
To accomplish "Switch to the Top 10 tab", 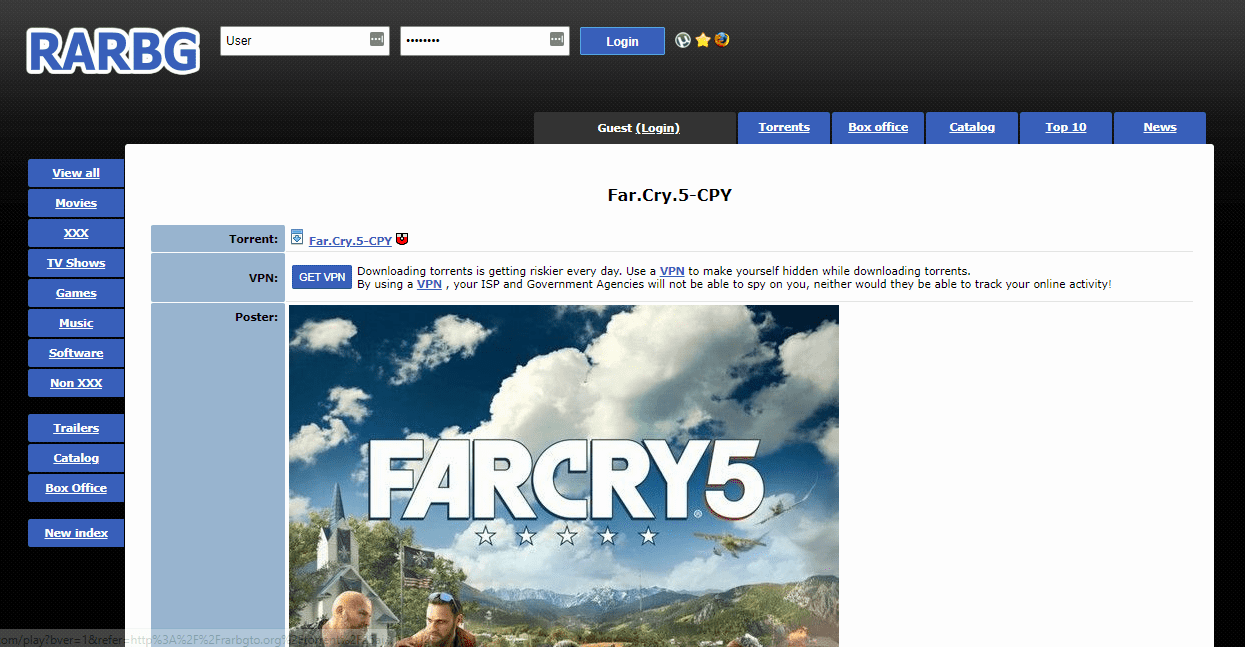I will coord(1065,127).
